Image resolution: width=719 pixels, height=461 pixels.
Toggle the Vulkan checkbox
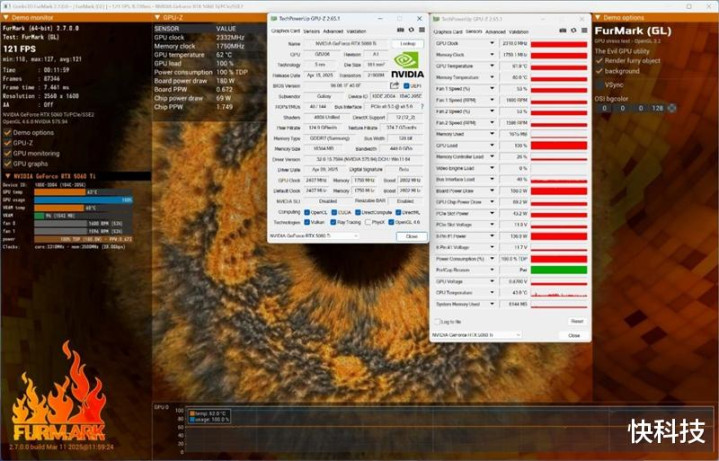point(307,222)
